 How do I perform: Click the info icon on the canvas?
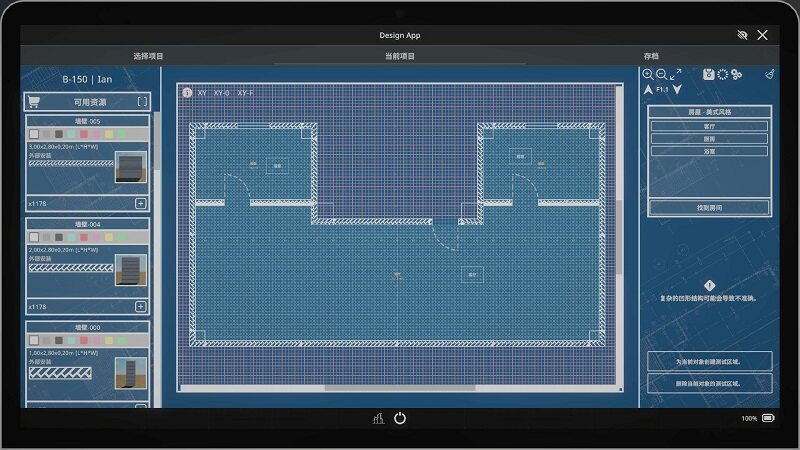(187, 93)
